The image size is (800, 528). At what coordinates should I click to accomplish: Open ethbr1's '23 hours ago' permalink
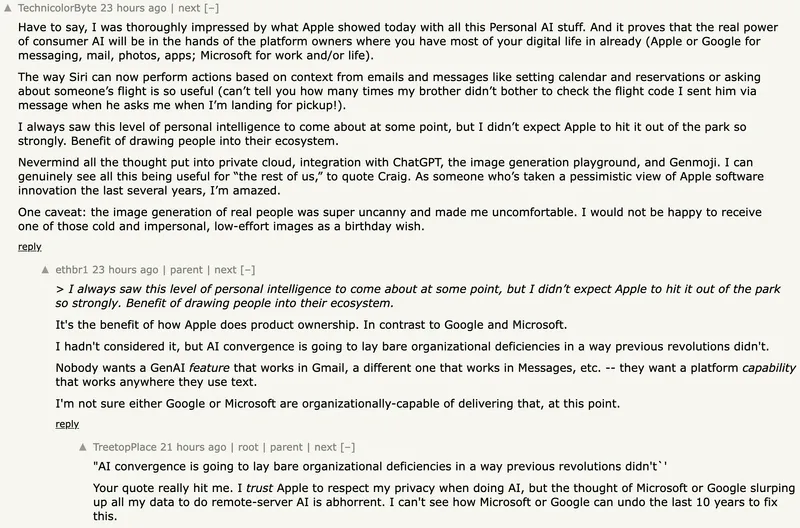(125, 270)
